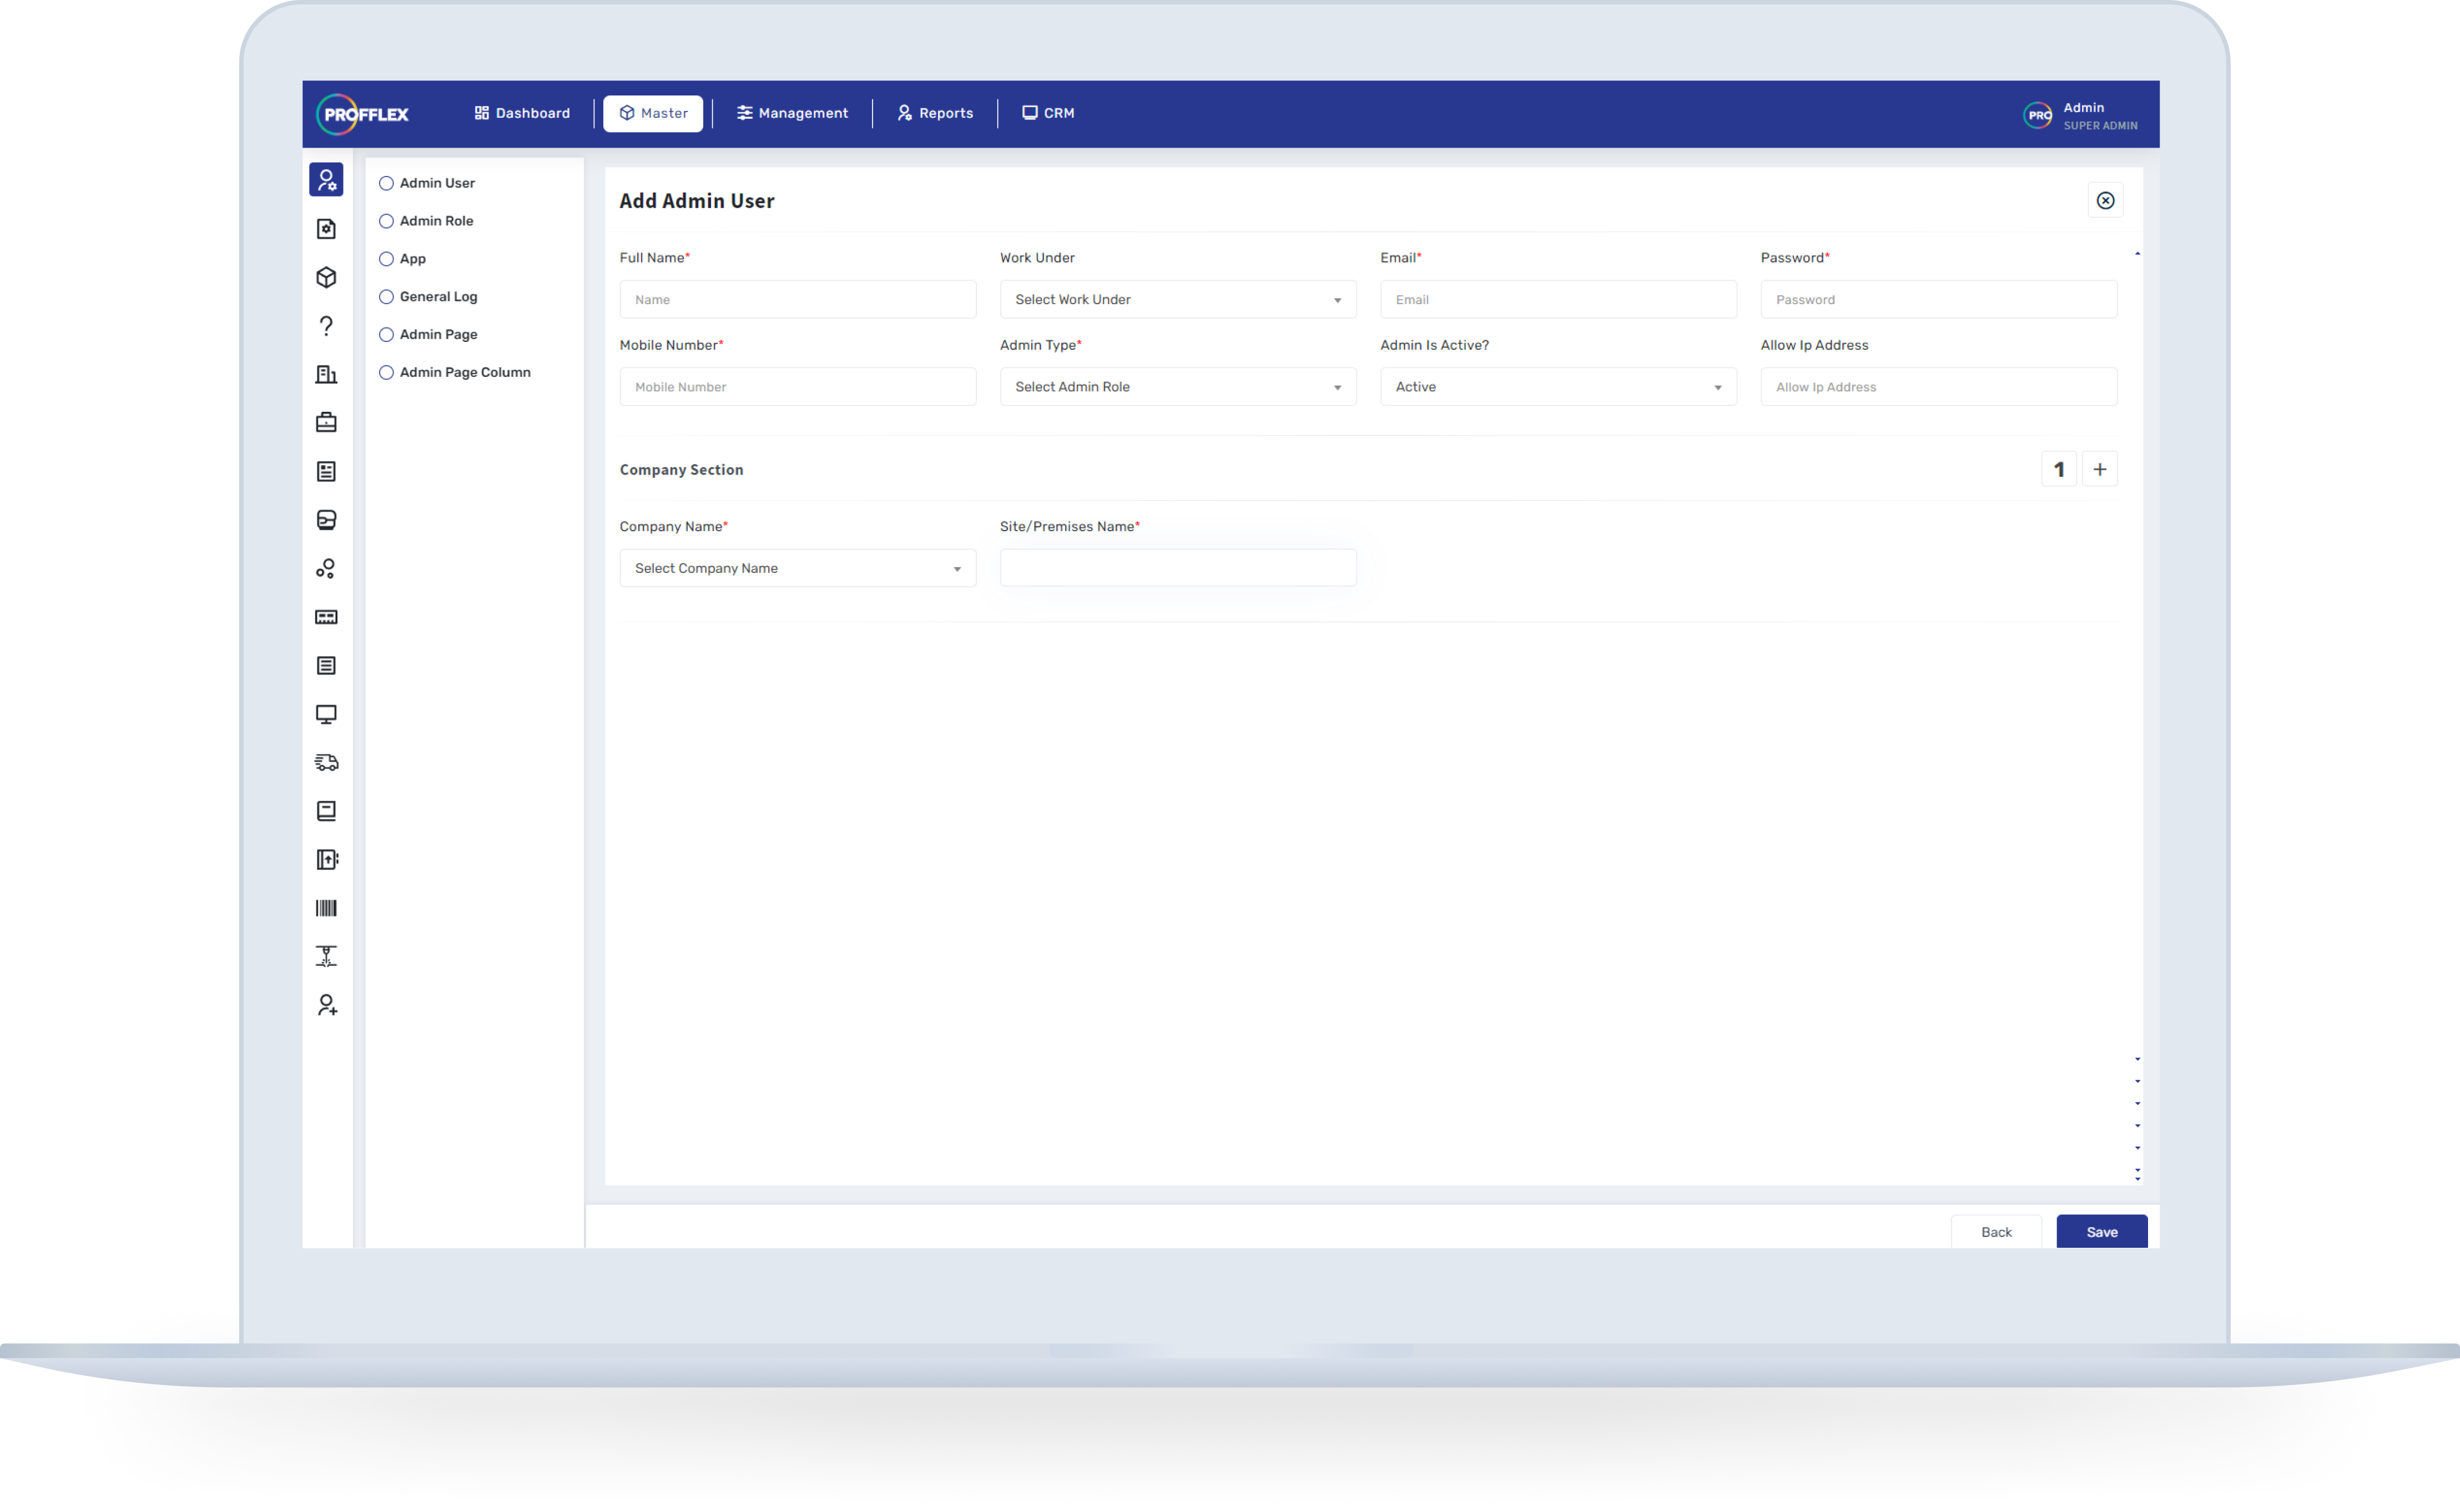Click the barcode sidebar icon
This screenshot has width=2460, height=1512.
pyautogui.click(x=326, y=908)
